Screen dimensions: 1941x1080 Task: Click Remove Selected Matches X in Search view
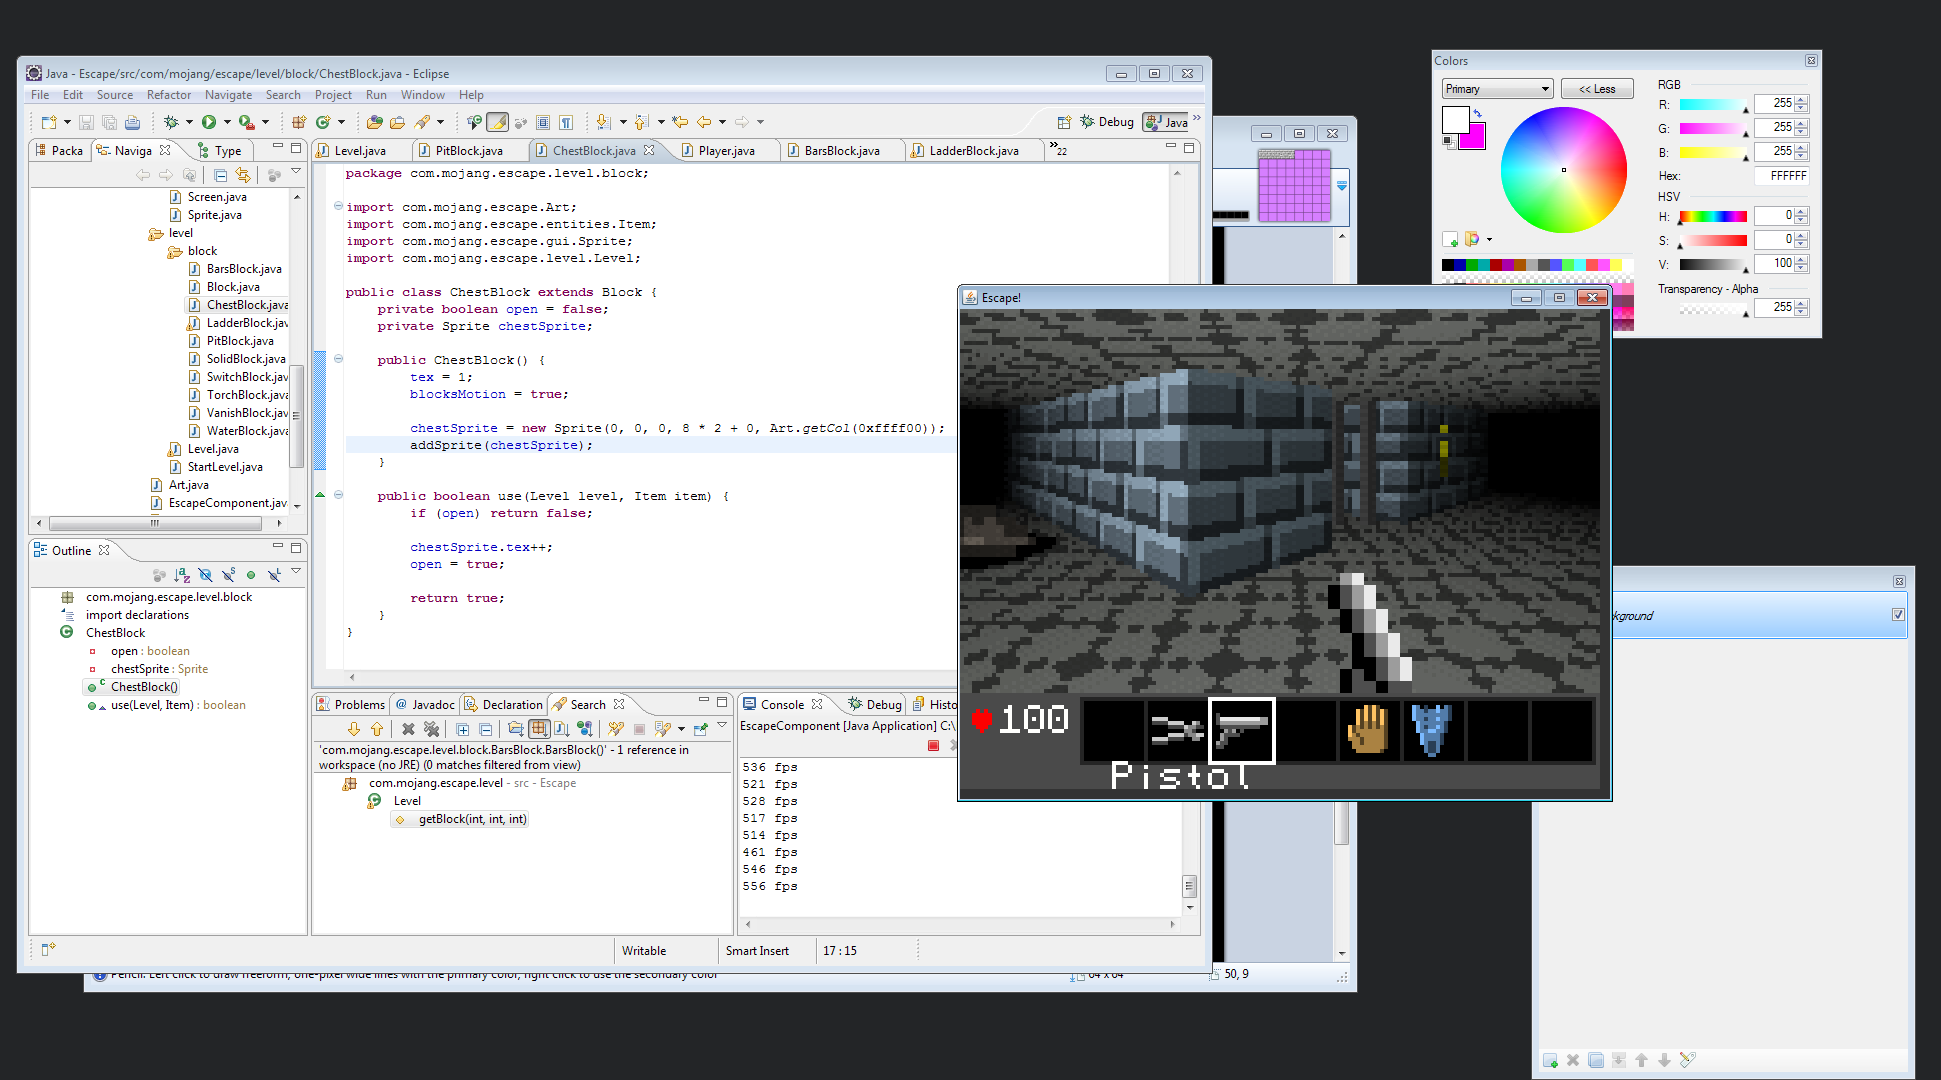[408, 729]
